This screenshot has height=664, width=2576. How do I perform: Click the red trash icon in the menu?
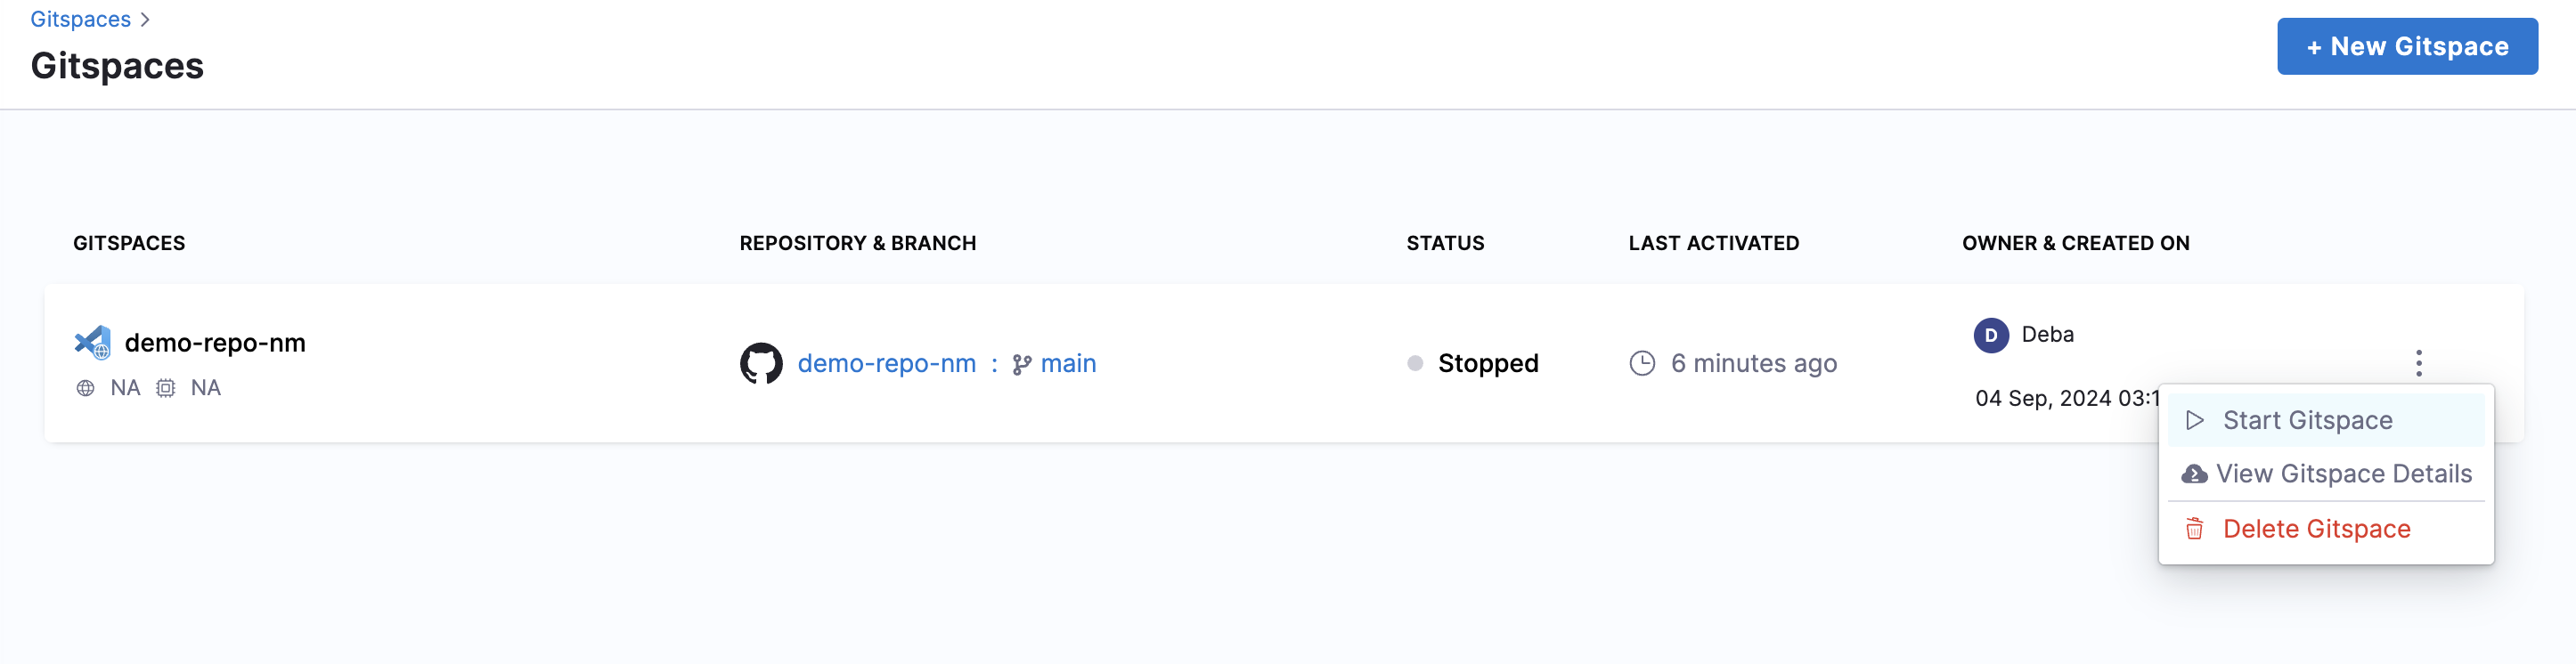[2194, 528]
